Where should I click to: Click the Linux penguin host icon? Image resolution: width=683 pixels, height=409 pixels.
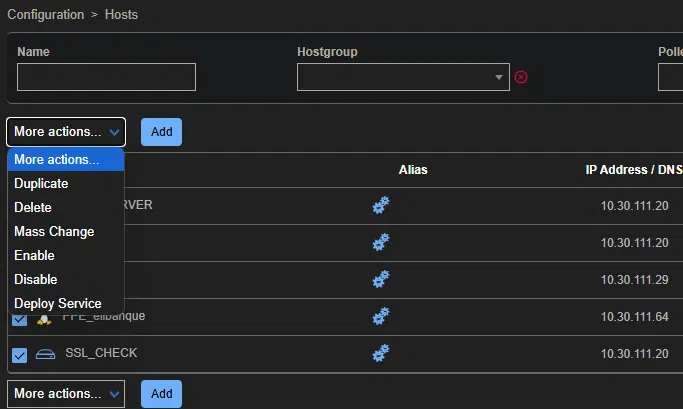45,318
